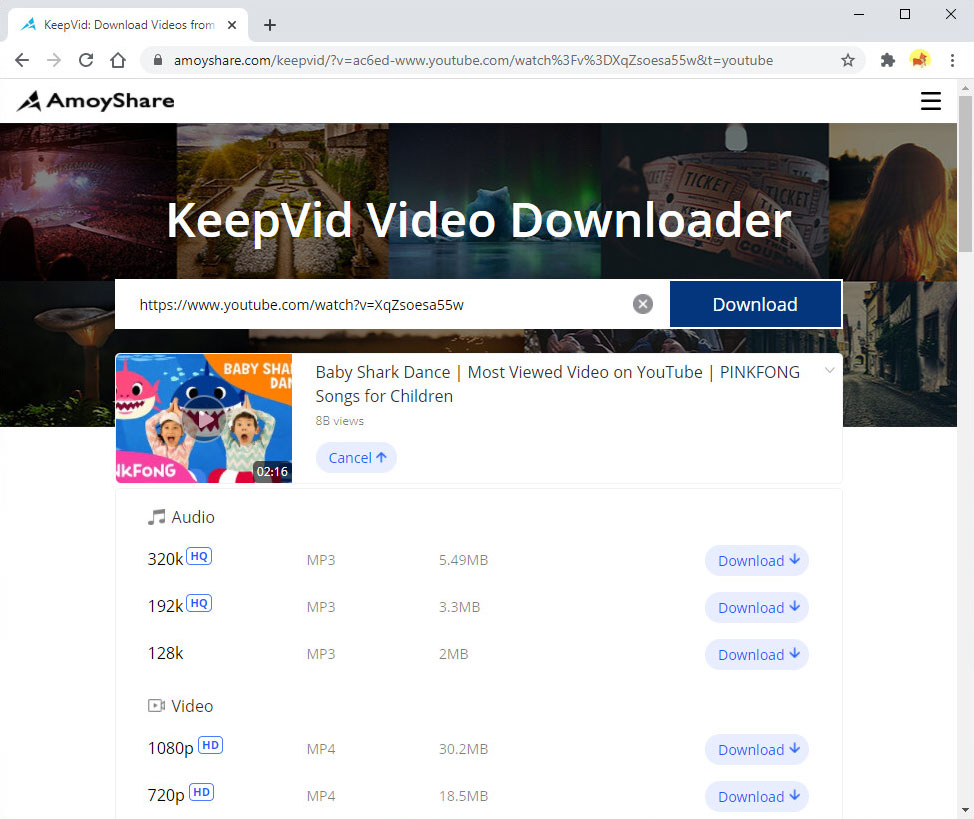Open Baby Shark Dance video title
This screenshot has width=974, height=819.
(557, 384)
